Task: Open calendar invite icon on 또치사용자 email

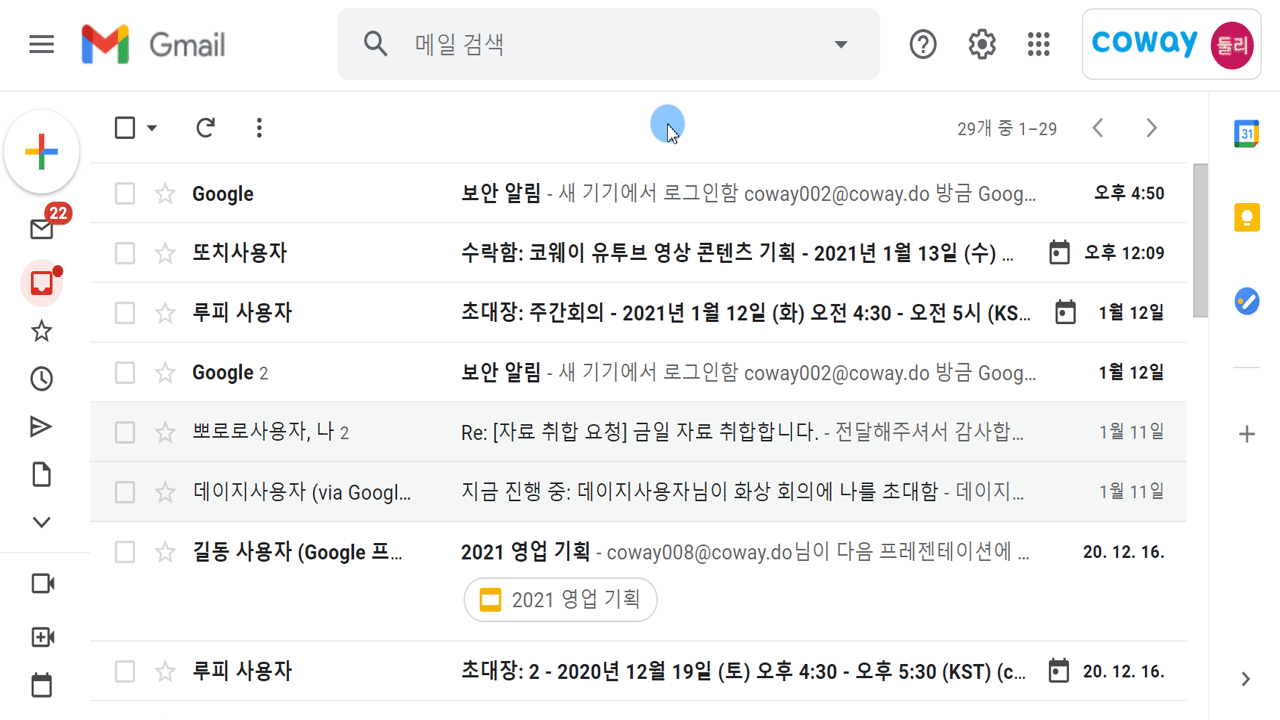Action: click(x=1058, y=253)
